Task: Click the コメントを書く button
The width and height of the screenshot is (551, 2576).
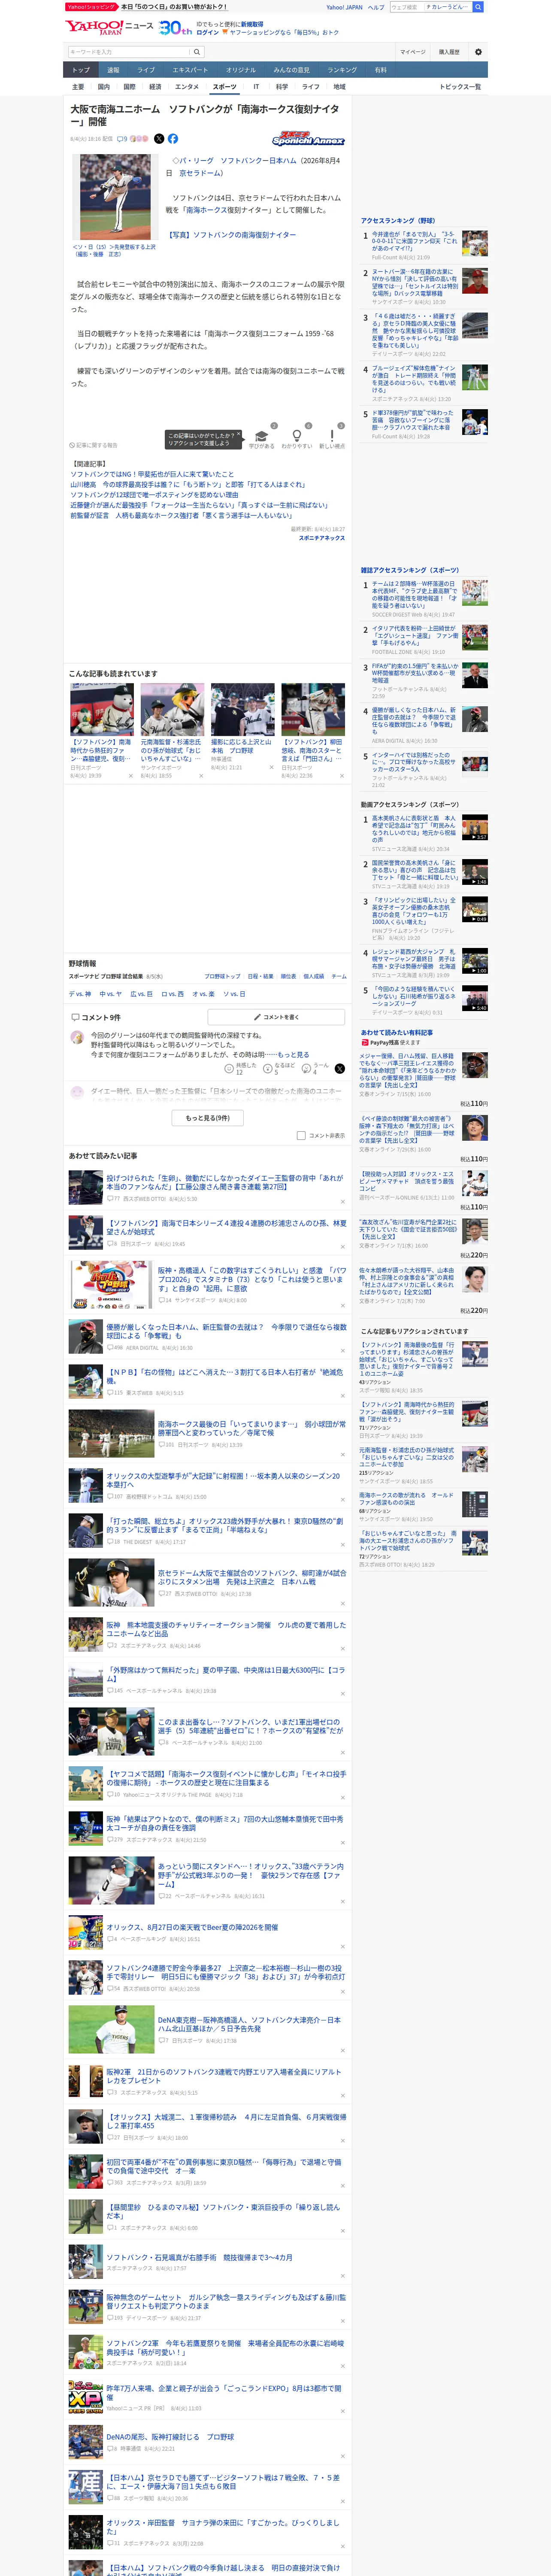Action: [276, 1017]
